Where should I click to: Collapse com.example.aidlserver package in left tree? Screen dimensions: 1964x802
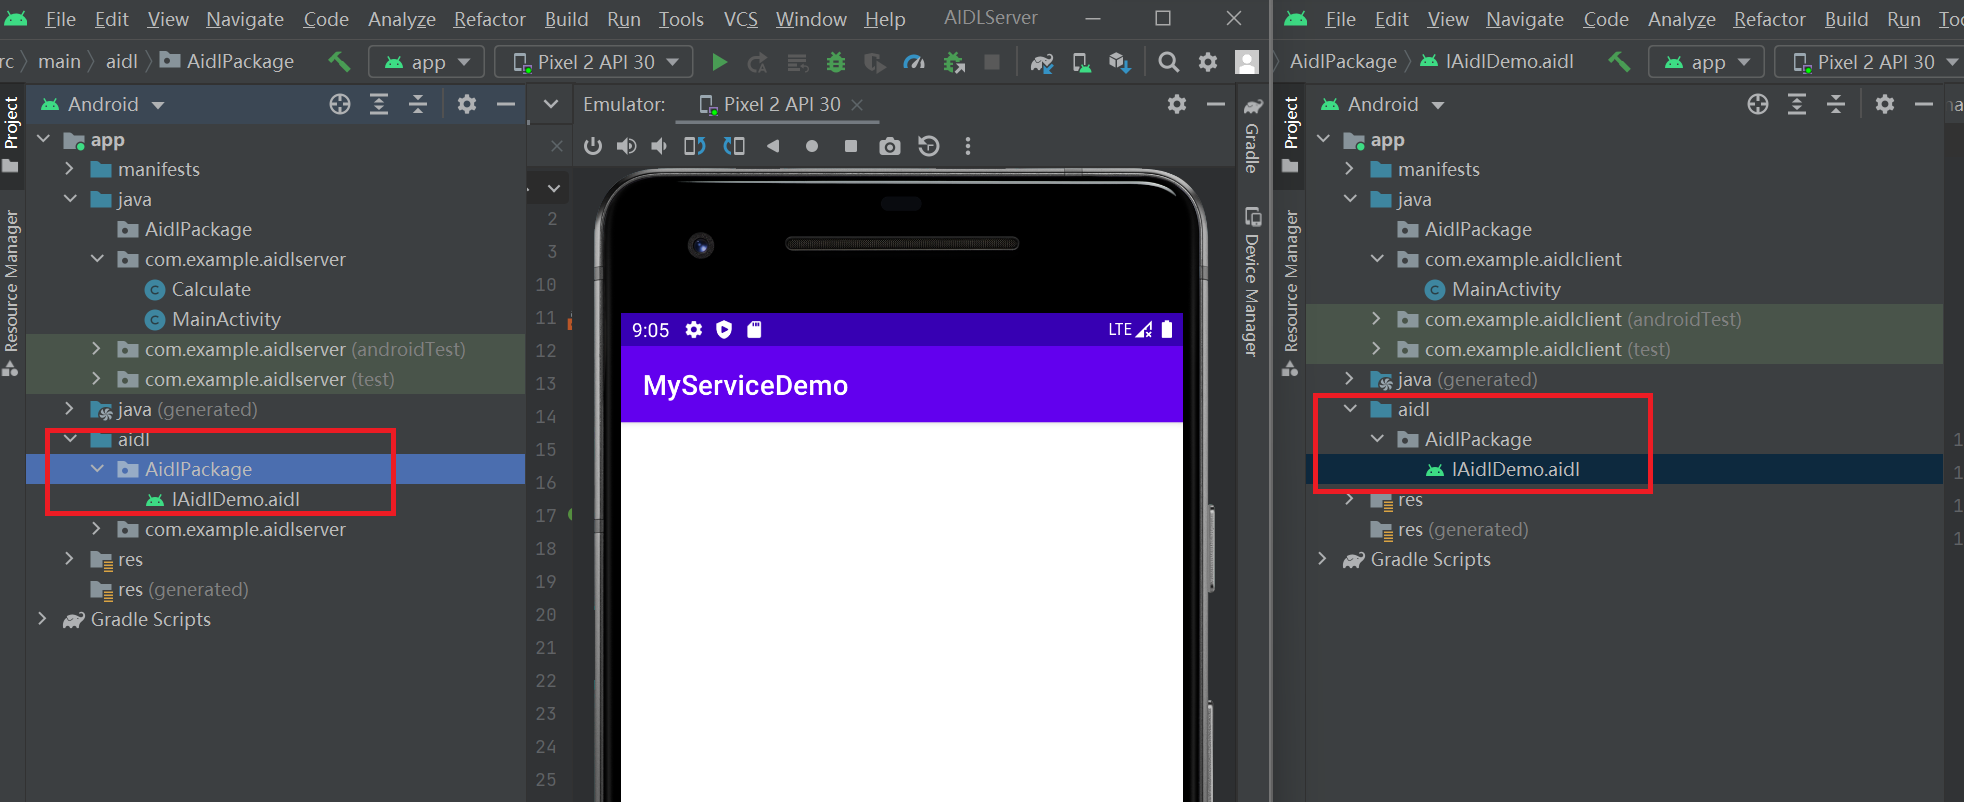[97, 259]
